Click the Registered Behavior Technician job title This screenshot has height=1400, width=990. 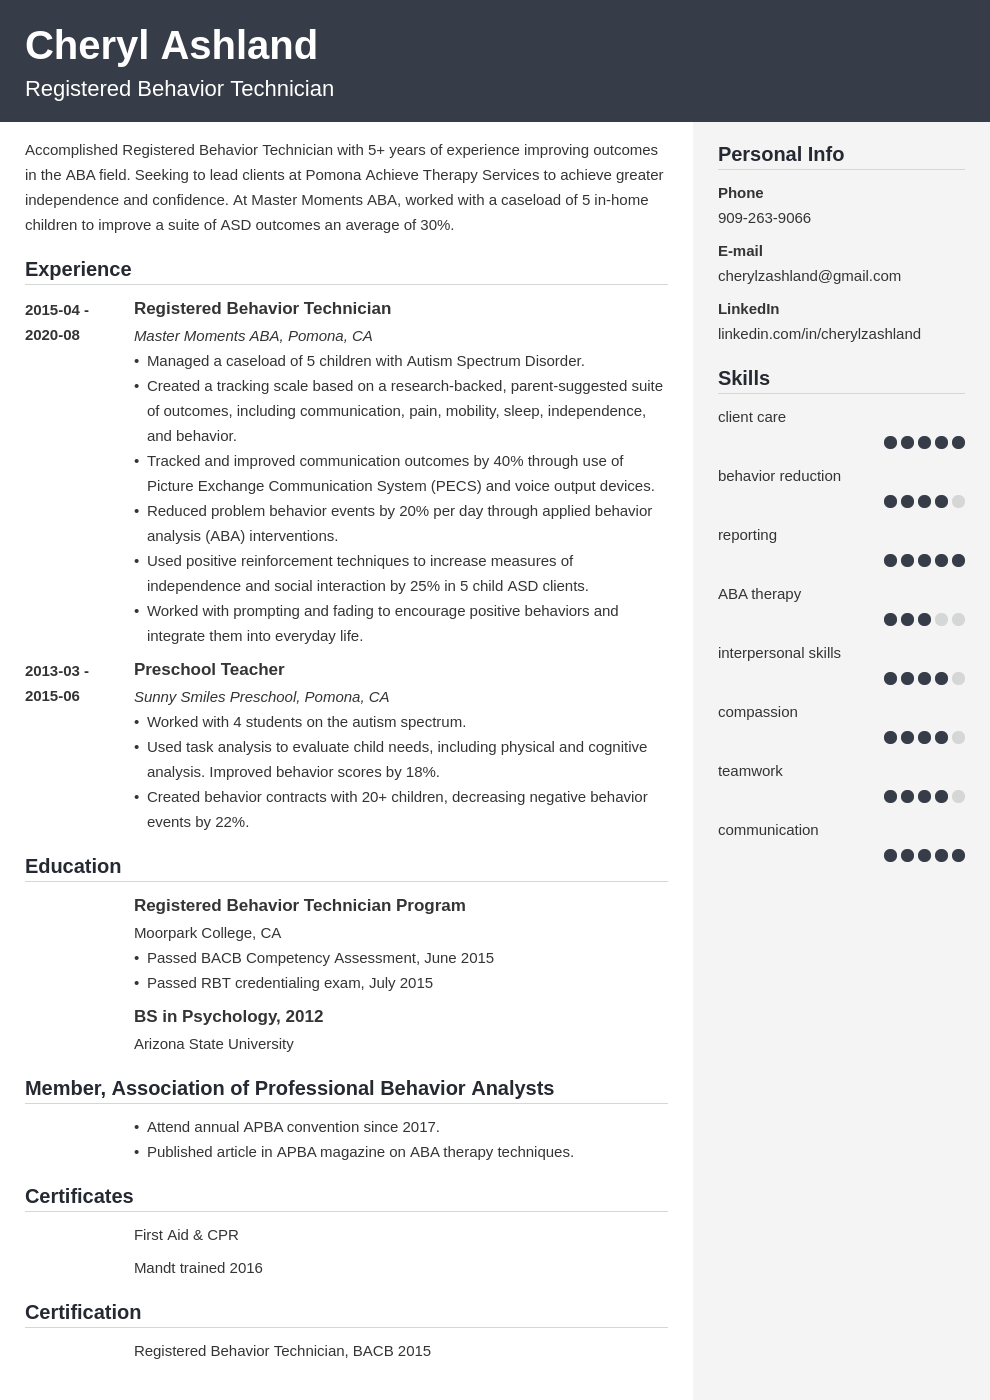[x=262, y=309]
